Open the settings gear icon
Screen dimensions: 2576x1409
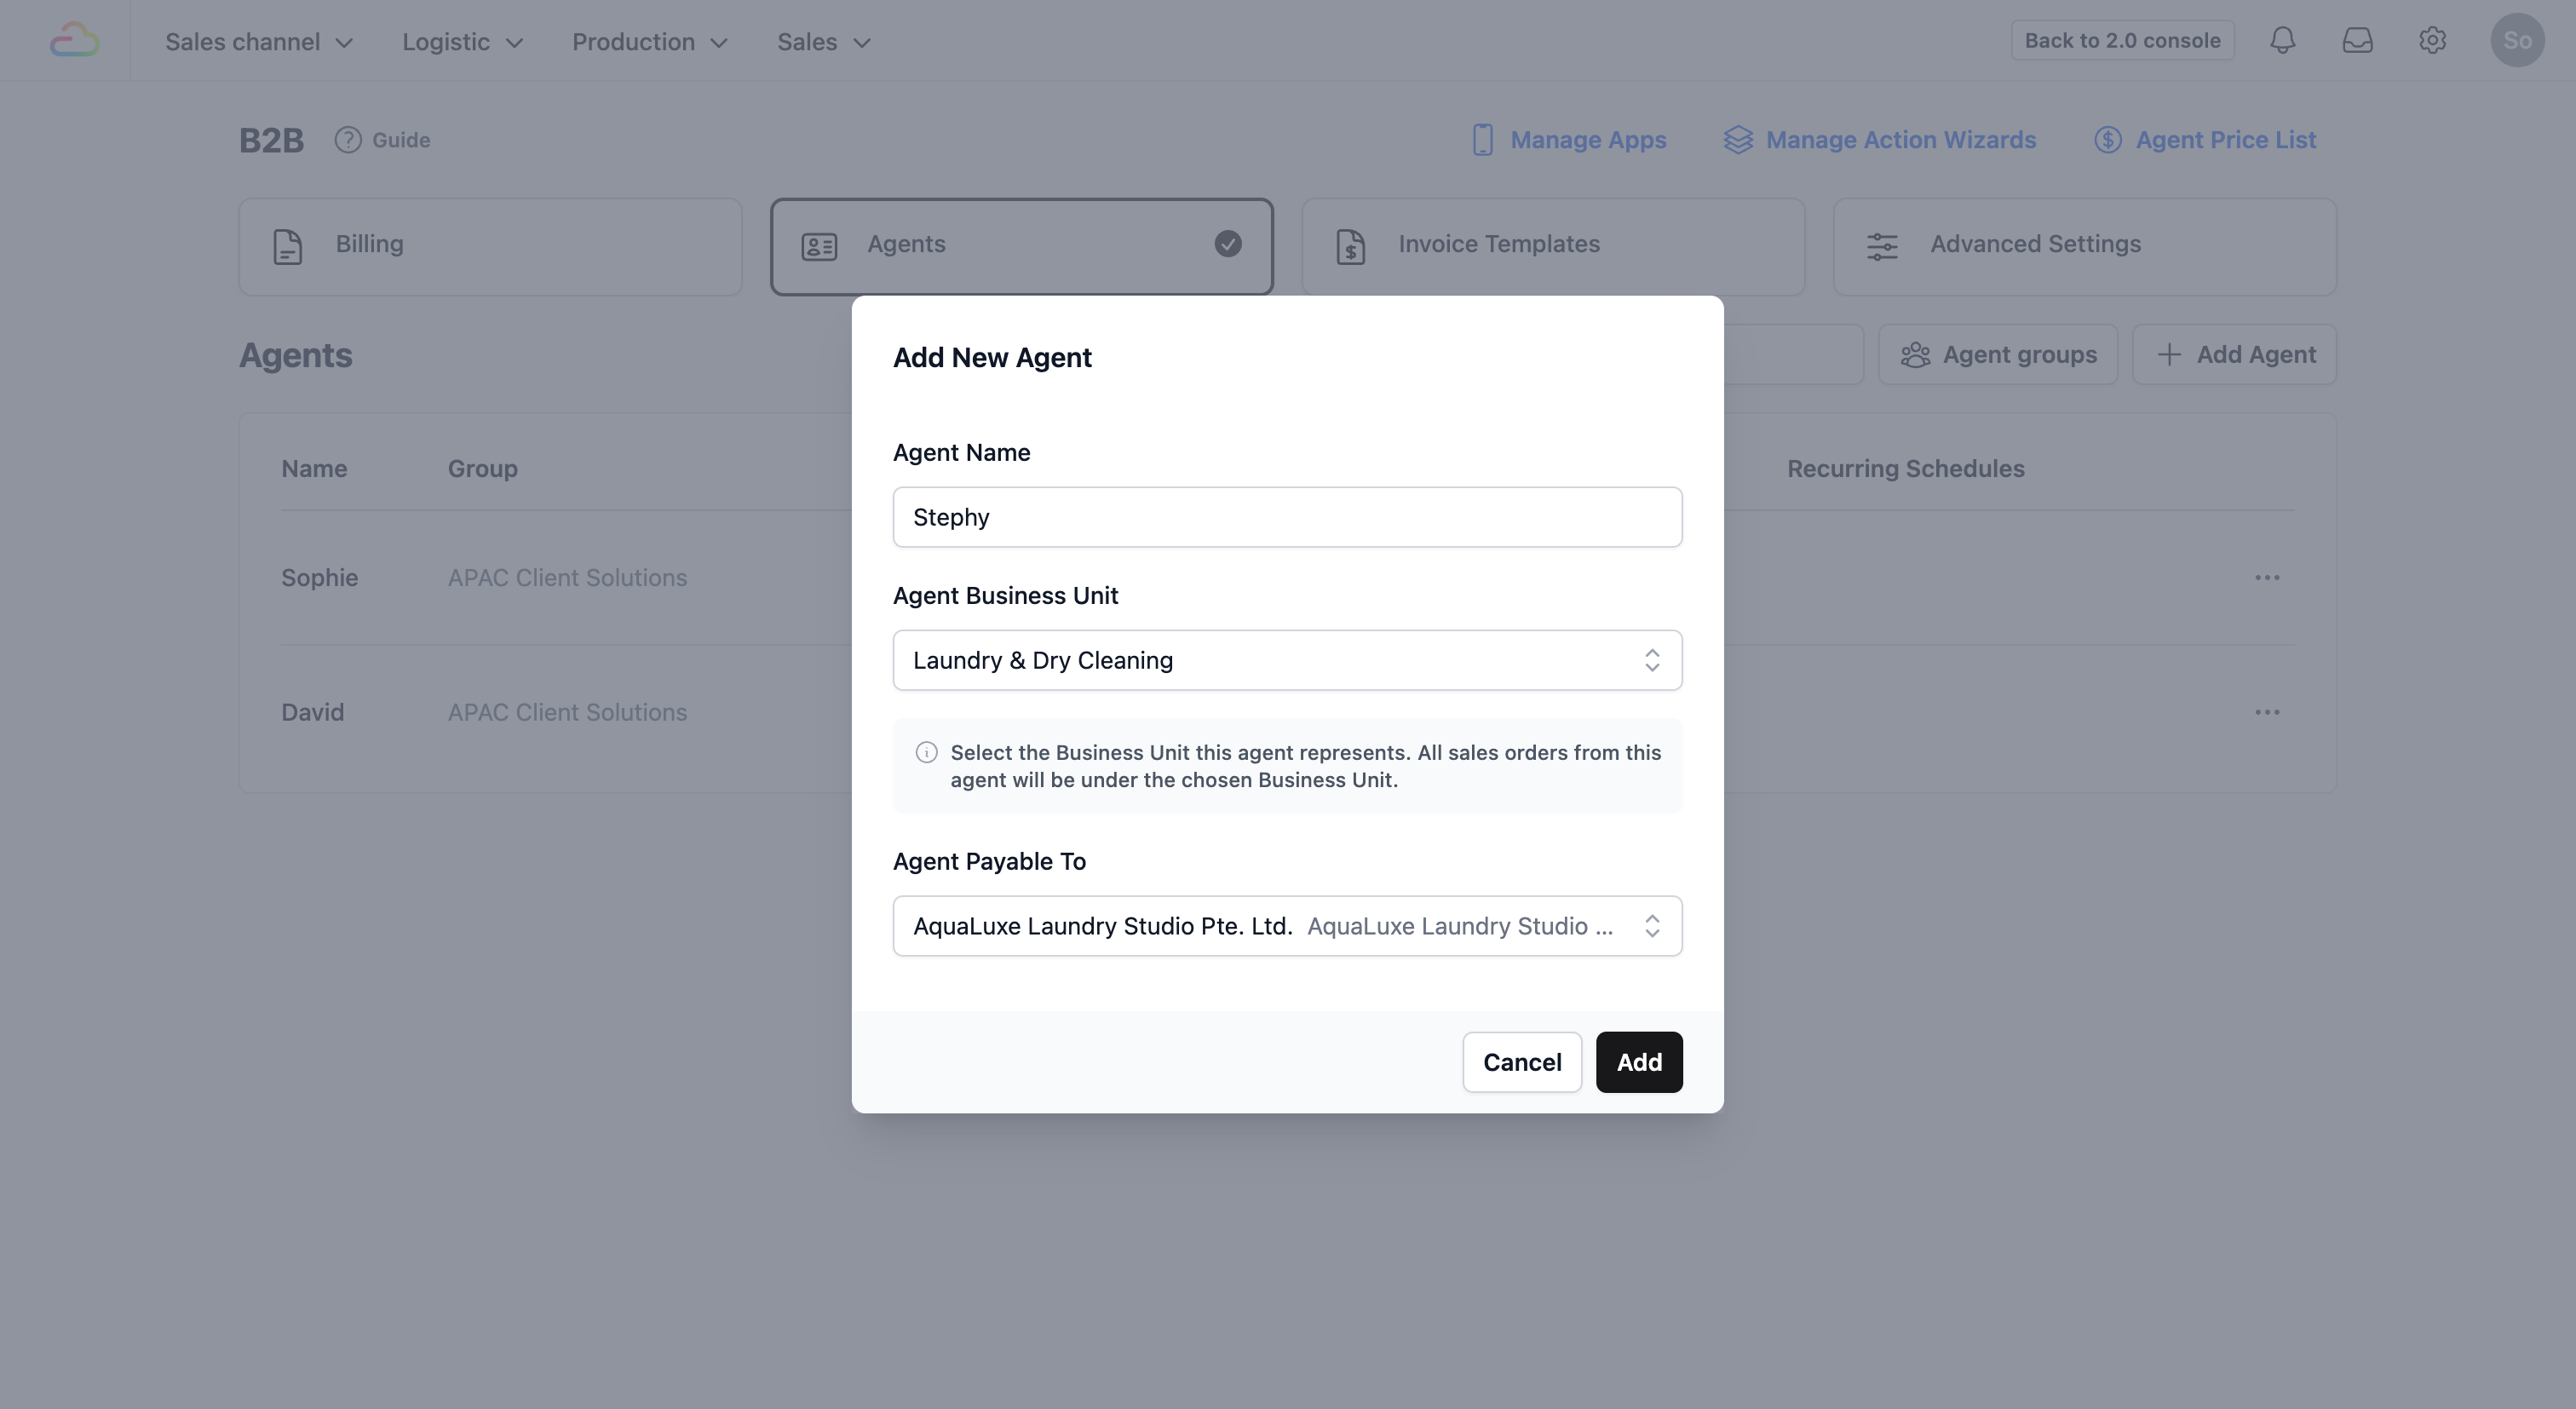[2432, 40]
